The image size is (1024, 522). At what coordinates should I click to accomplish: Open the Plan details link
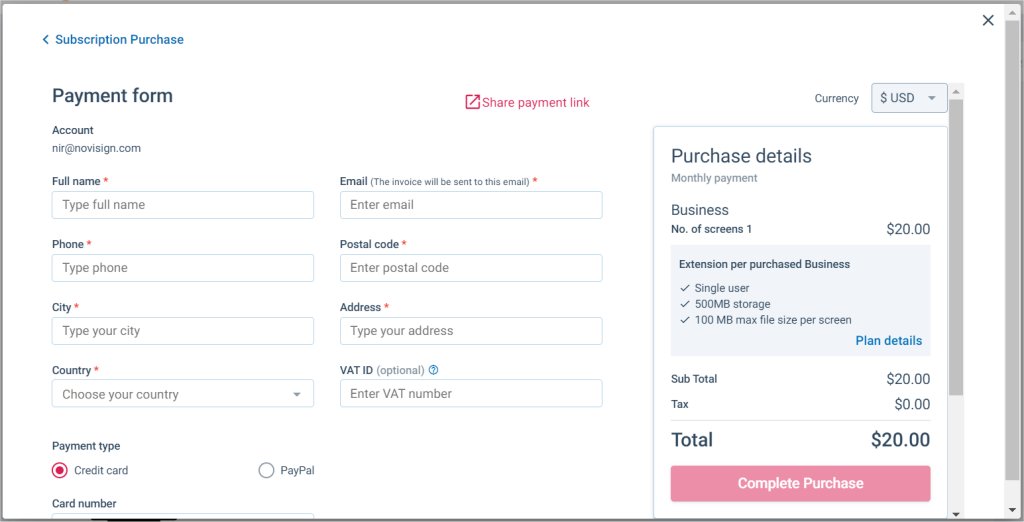[x=888, y=340]
